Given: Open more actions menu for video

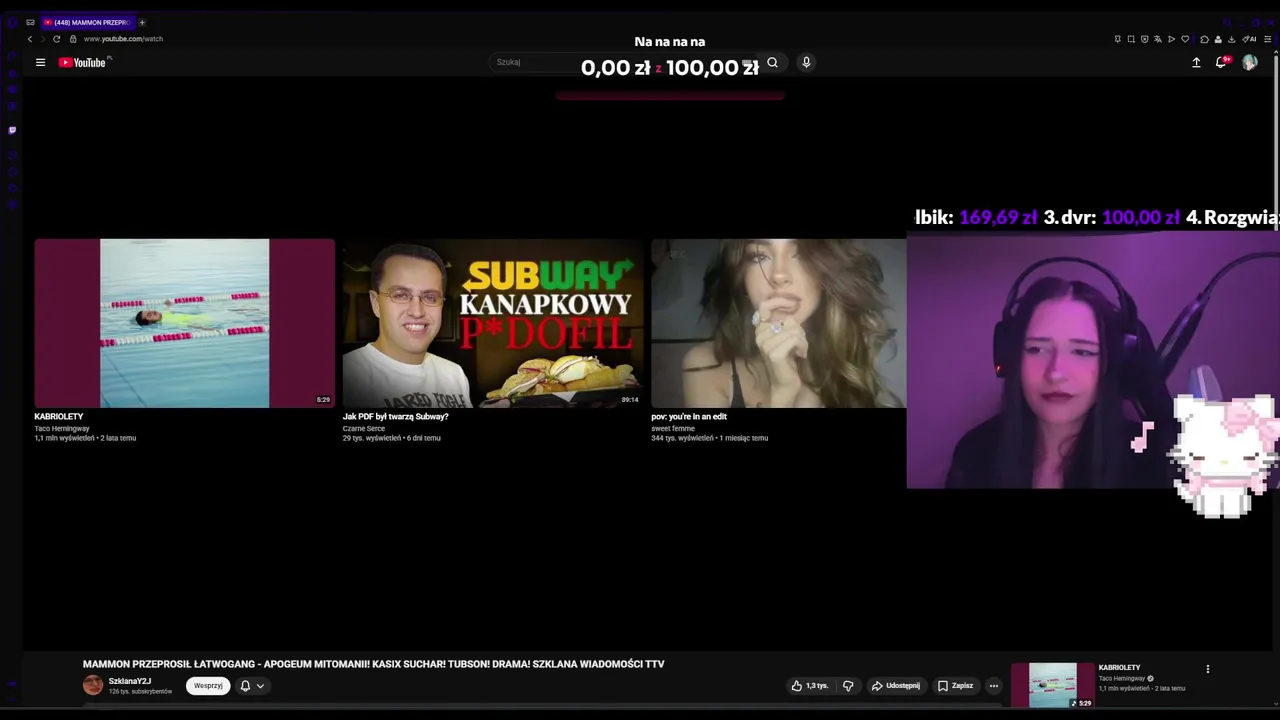Looking at the screenshot, I should coord(993,686).
